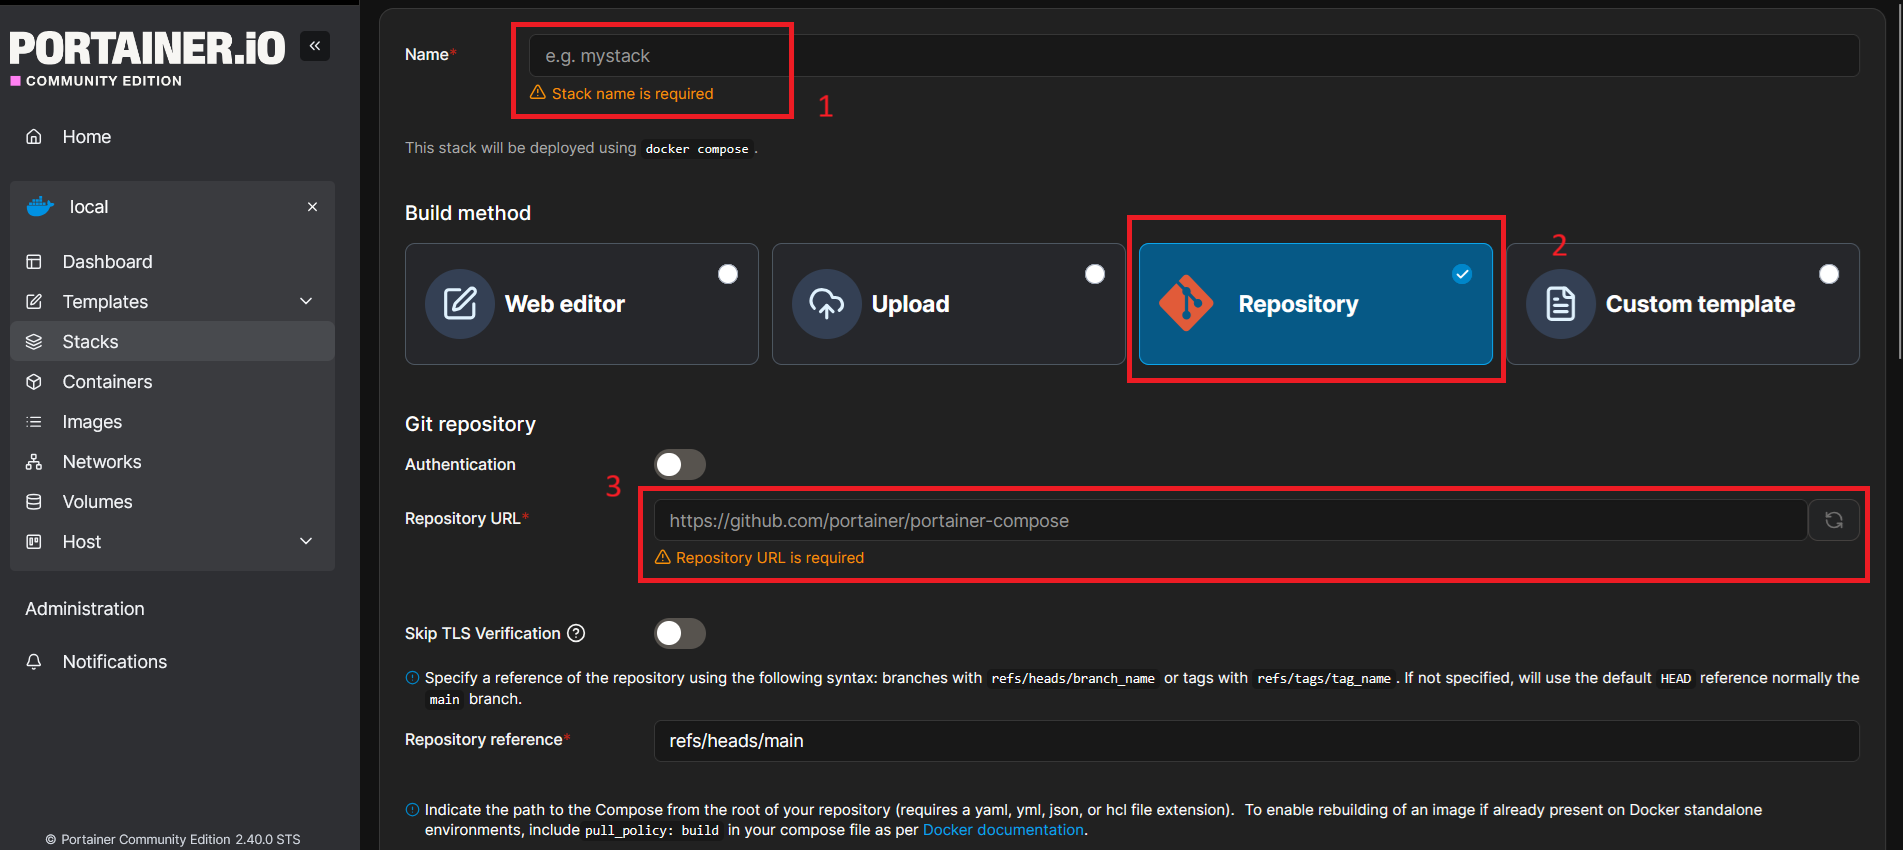Screen dimensions: 1903x850
Task: Click the Custom template document icon
Action: (1561, 304)
